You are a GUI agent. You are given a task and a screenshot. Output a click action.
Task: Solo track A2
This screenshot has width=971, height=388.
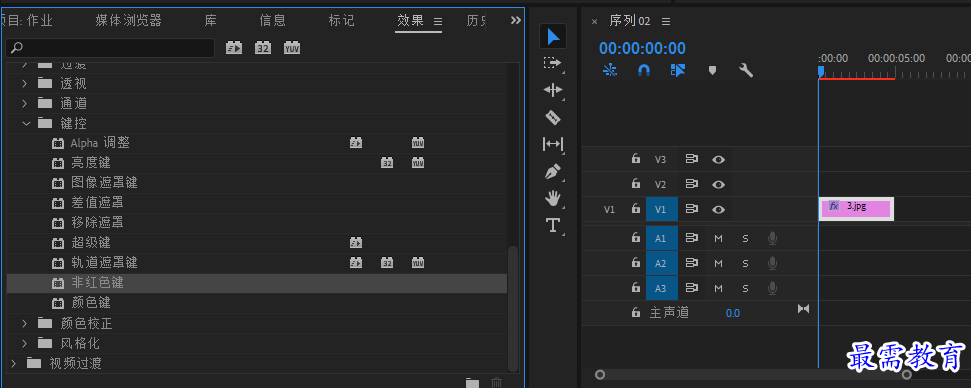[746, 264]
